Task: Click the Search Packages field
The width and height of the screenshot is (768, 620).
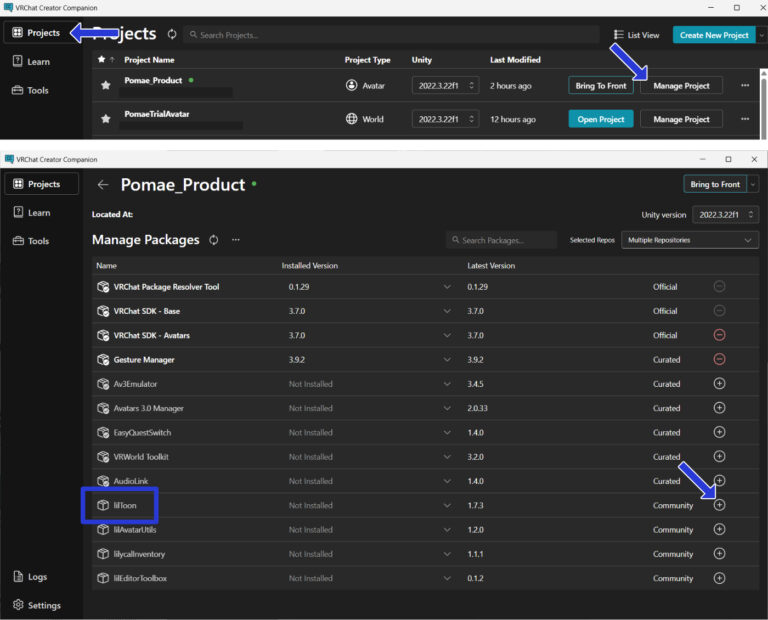Action: [502, 240]
